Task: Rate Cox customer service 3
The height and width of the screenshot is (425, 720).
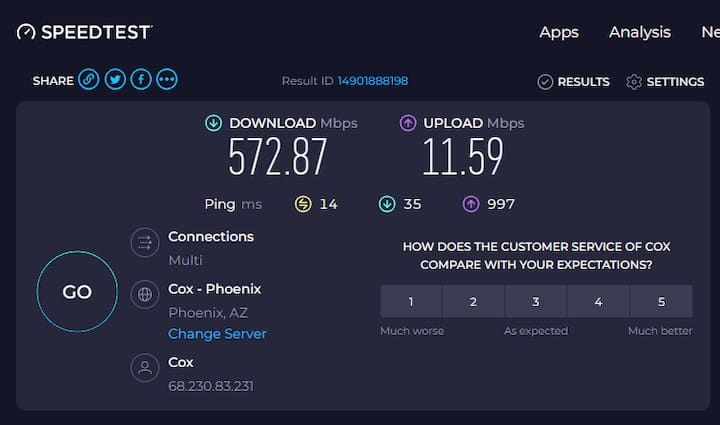Action: [536, 301]
